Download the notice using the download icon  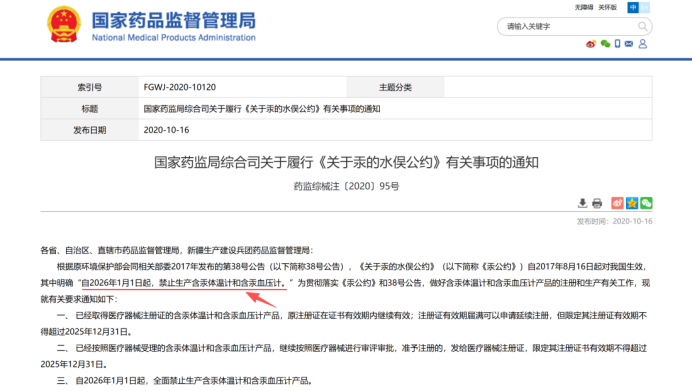coord(582,203)
